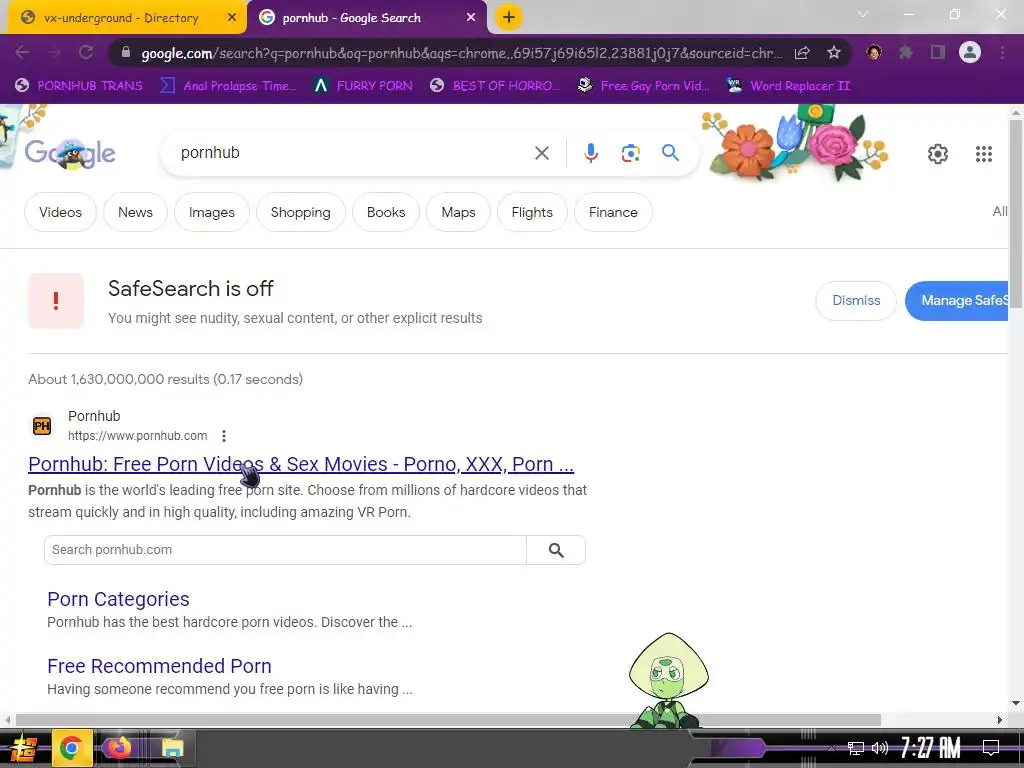Open the BEST OF HORRO... bookmark
Viewport: 1024px width, 768px height.
(495, 86)
